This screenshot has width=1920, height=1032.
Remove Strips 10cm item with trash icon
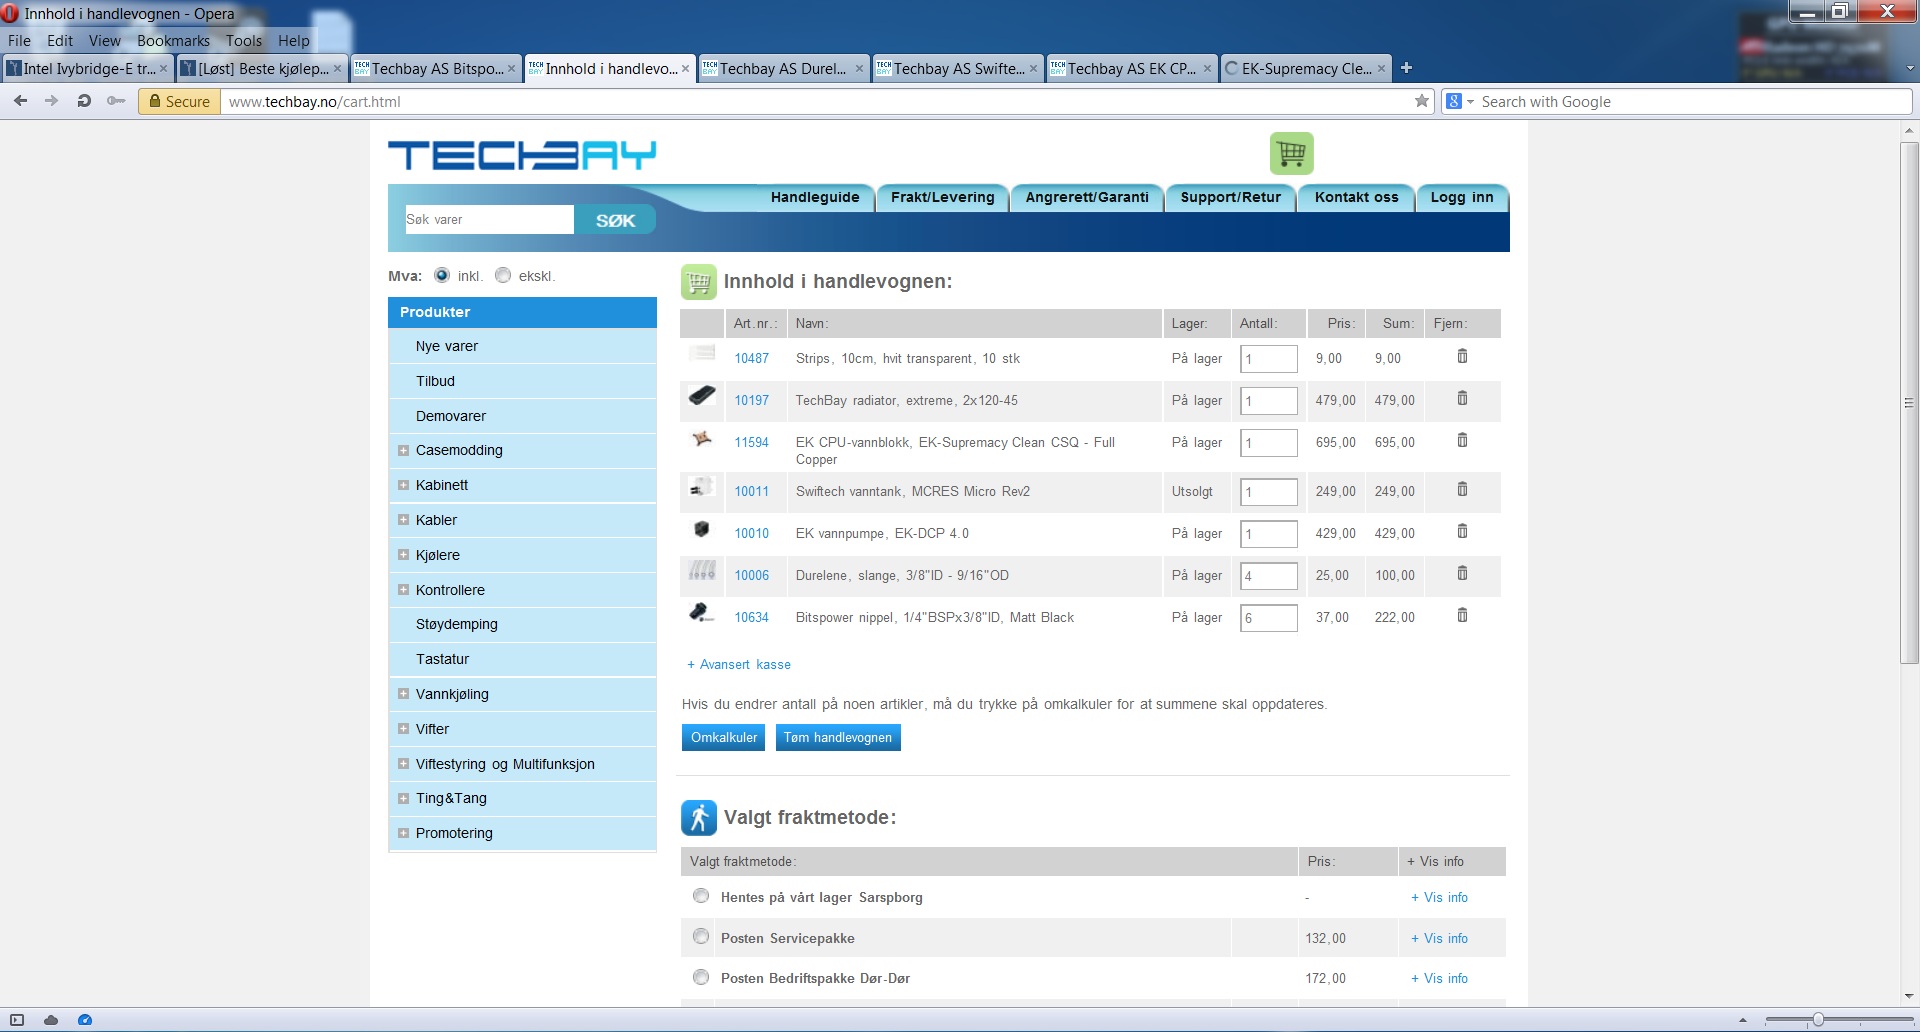pos(1462,357)
